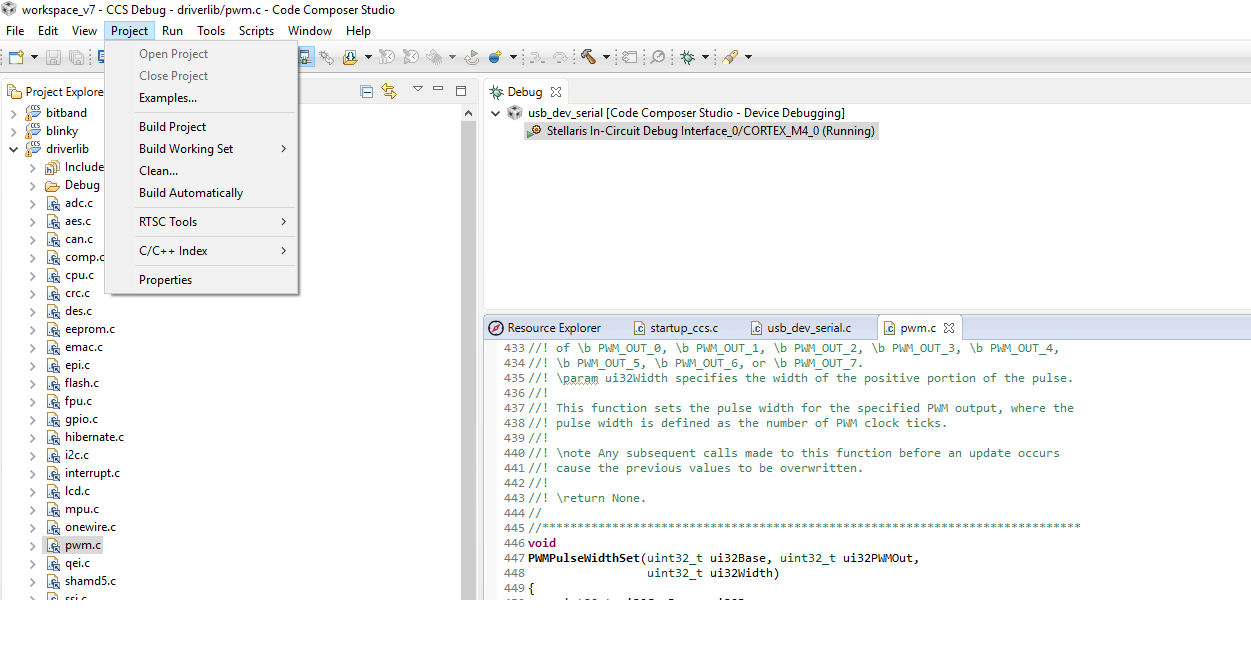The width and height of the screenshot is (1251, 648).
Task: Select pwm.c in Project Explorer
Action: [82, 545]
